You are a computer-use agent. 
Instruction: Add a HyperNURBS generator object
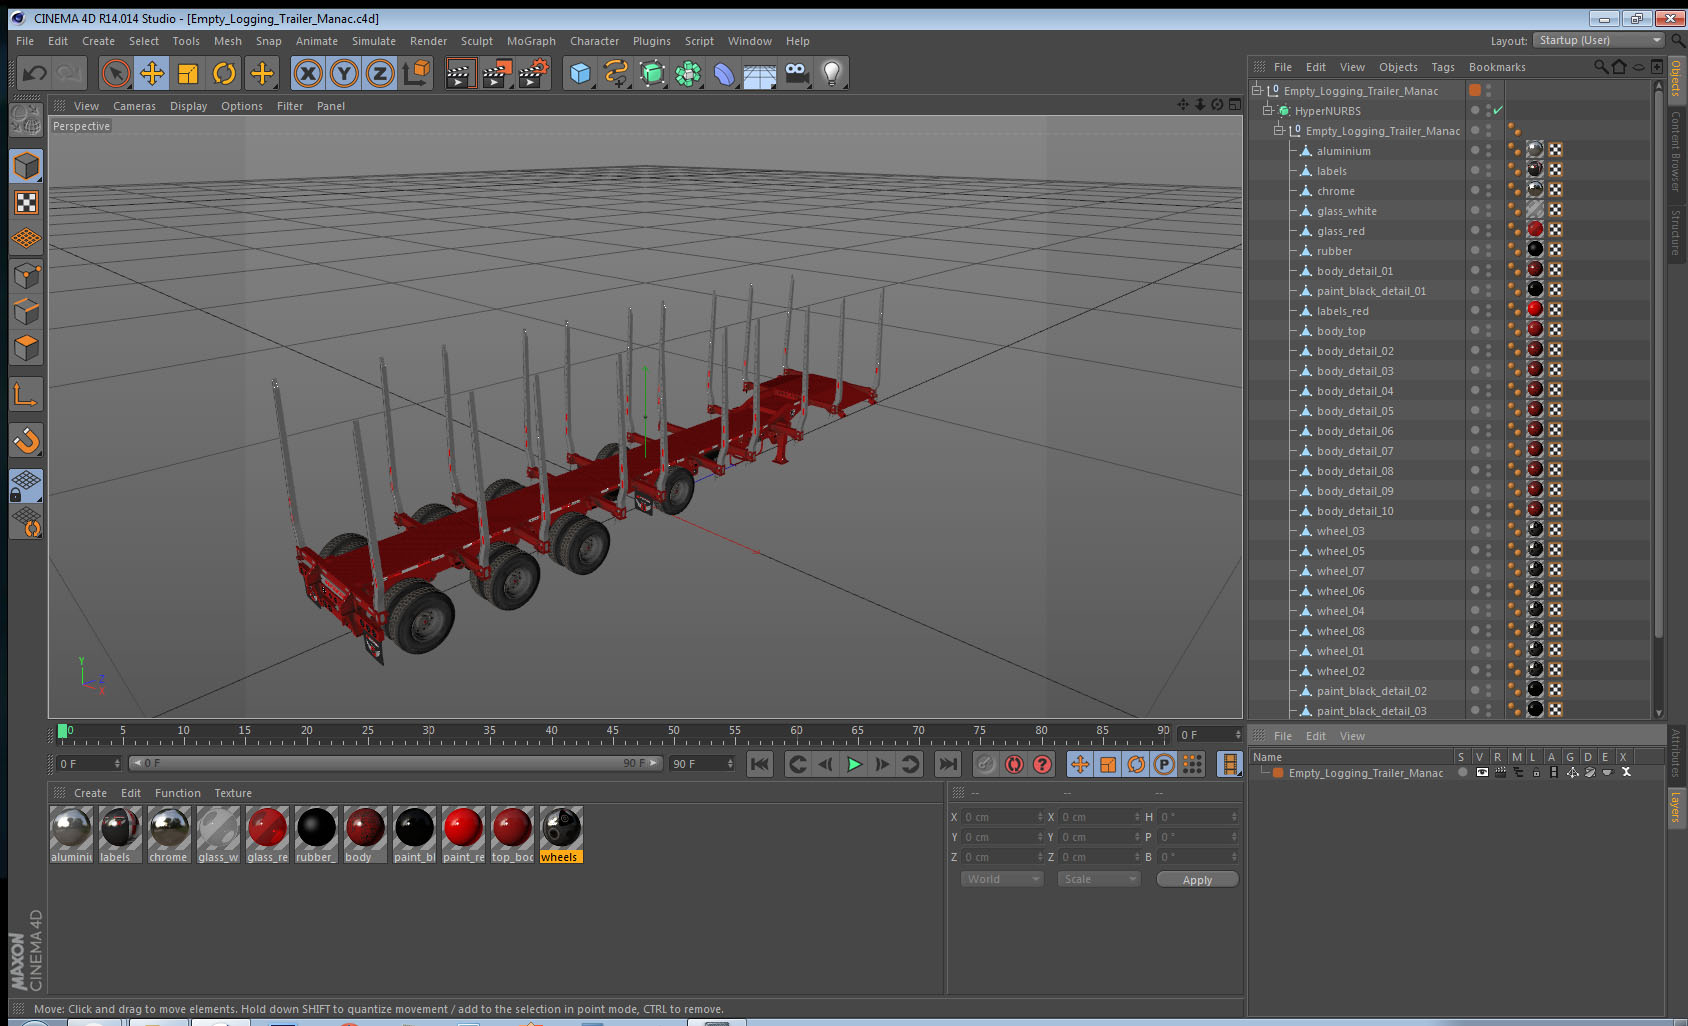652,73
